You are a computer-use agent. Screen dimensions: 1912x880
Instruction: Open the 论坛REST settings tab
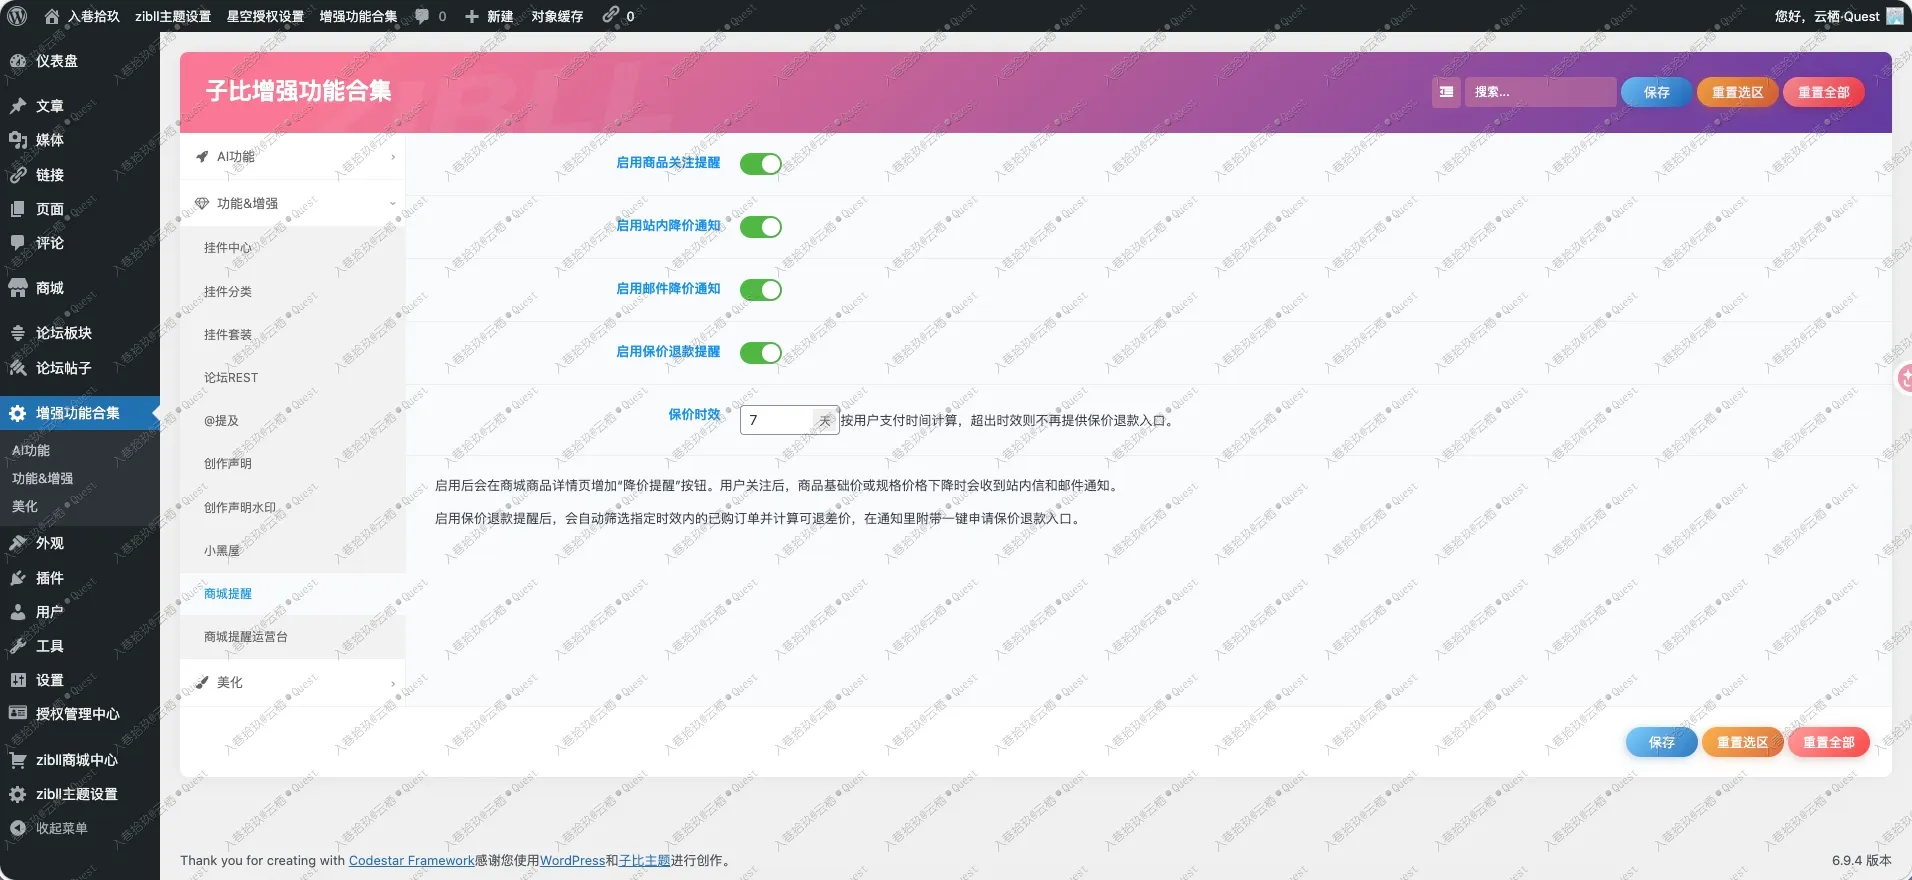point(293,378)
